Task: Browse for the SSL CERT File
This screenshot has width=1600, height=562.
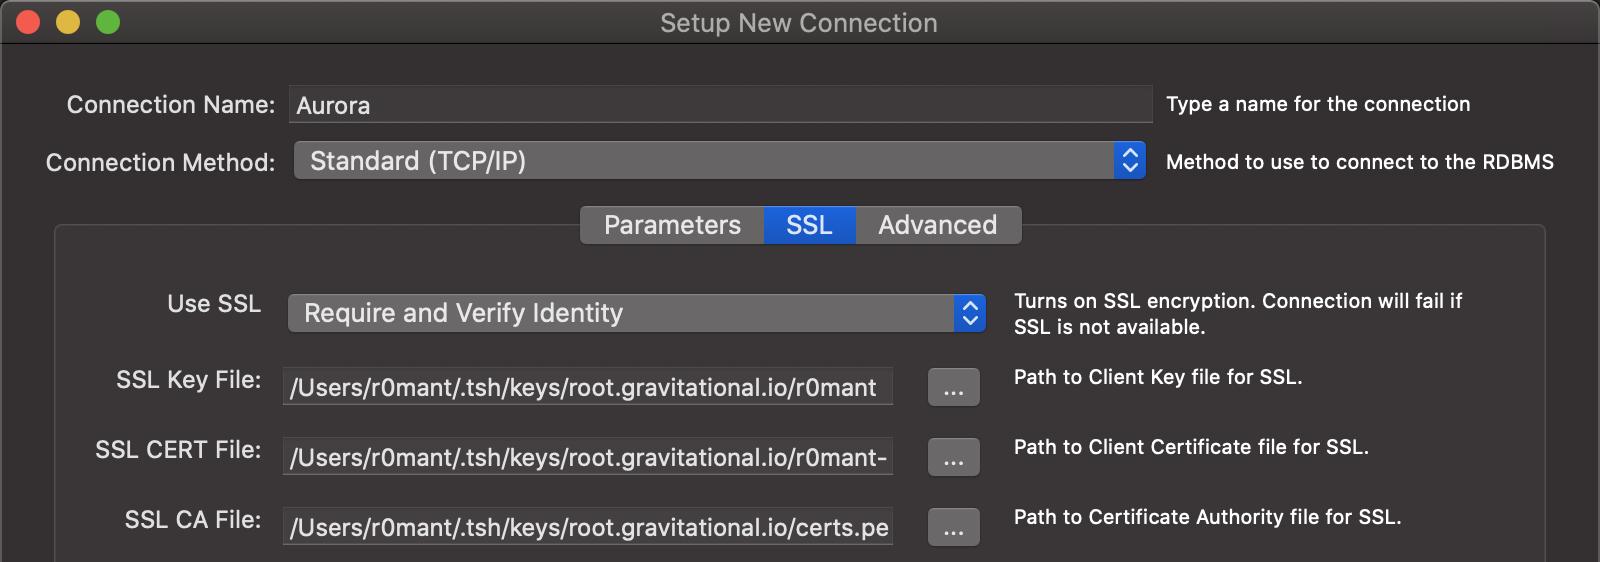Action: pyautogui.click(x=953, y=458)
